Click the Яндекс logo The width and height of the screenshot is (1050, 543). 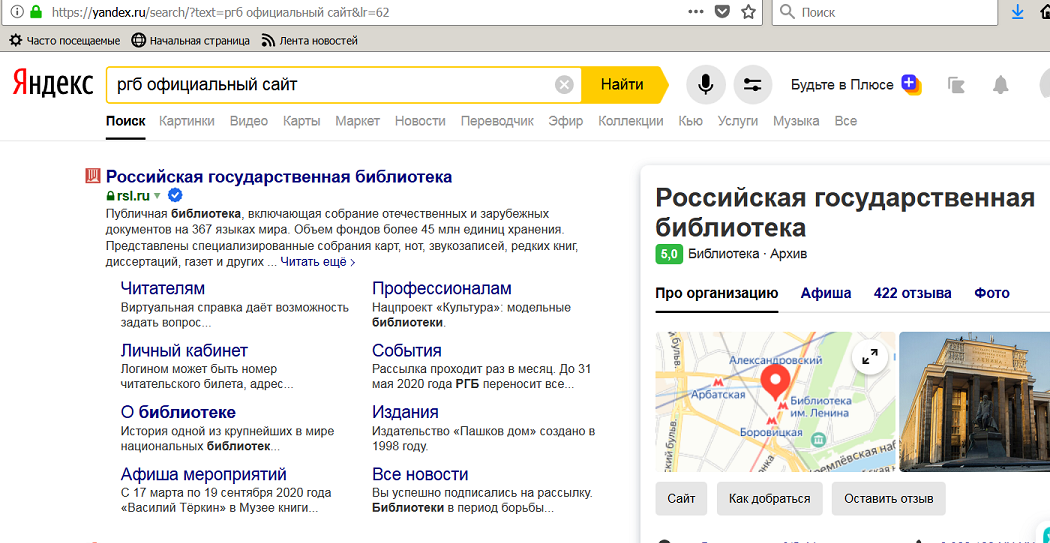tap(53, 85)
